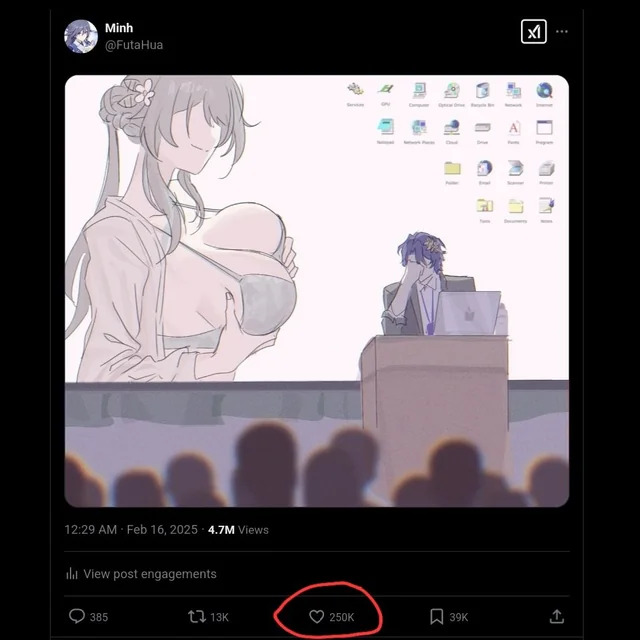Click the Documents folder icon in image
The height and width of the screenshot is (640, 640).
(516, 207)
